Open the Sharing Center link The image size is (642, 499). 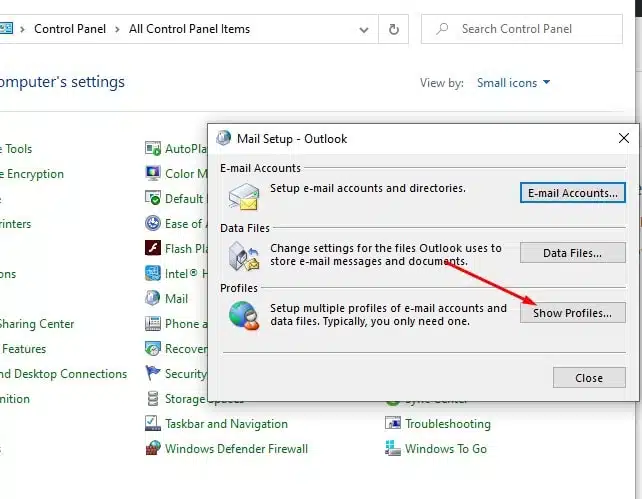pos(37,323)
